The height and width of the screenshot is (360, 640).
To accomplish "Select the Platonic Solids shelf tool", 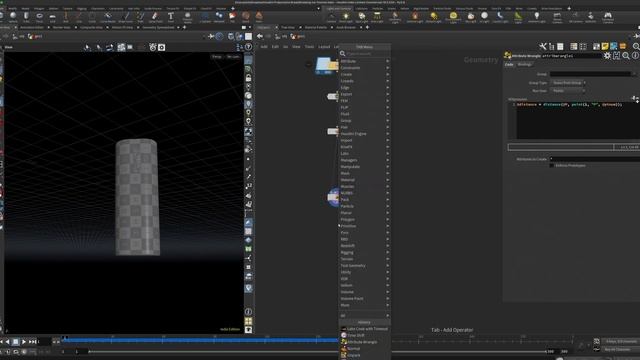I will pyautogui.click(x=187, y=17).
